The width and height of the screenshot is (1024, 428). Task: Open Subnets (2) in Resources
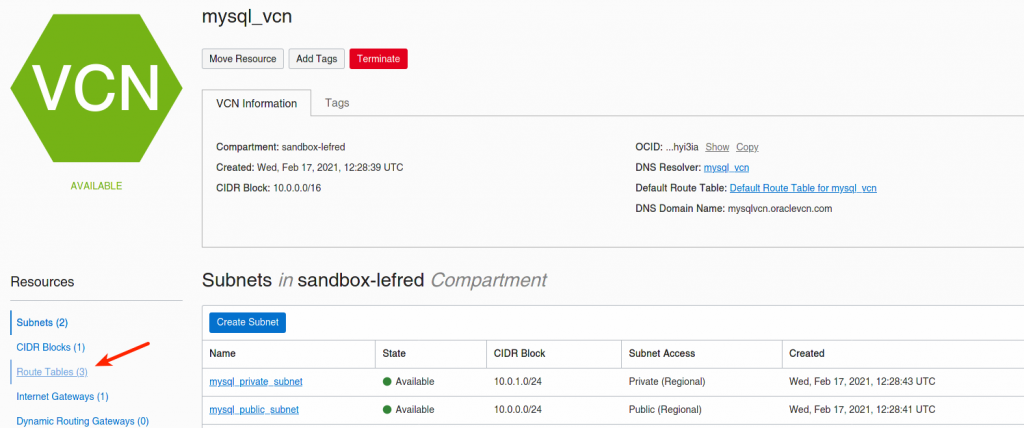pos(42,322)
